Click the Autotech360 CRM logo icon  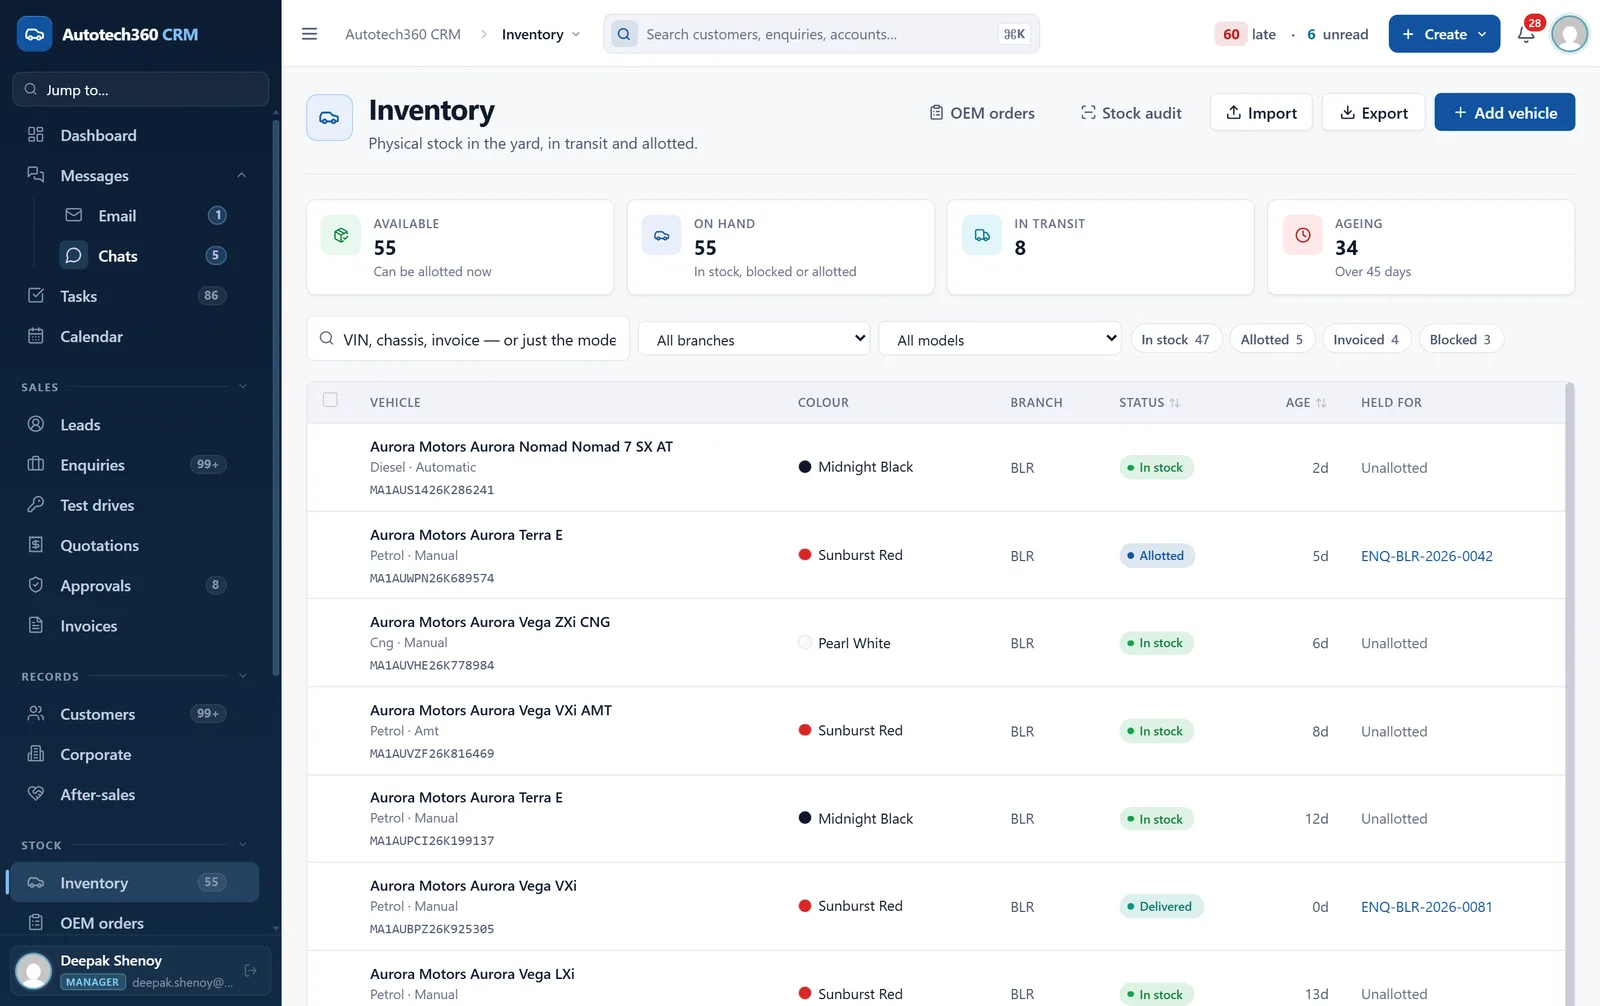[34, 34]
